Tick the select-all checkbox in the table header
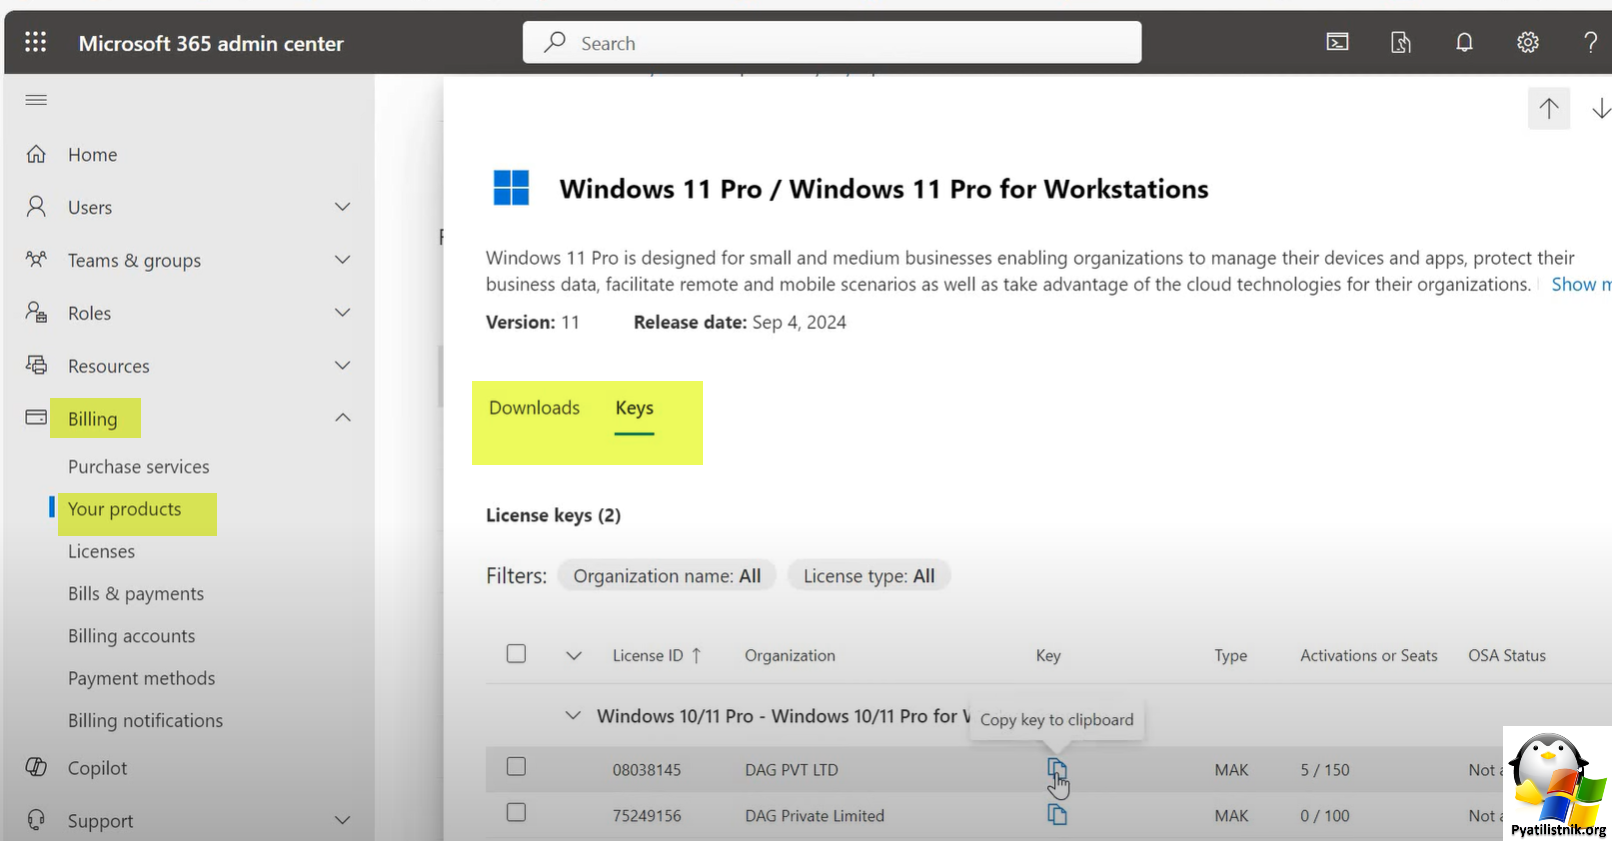Image resolution: width=1612 pixels, height=841 pixels. 516,654
